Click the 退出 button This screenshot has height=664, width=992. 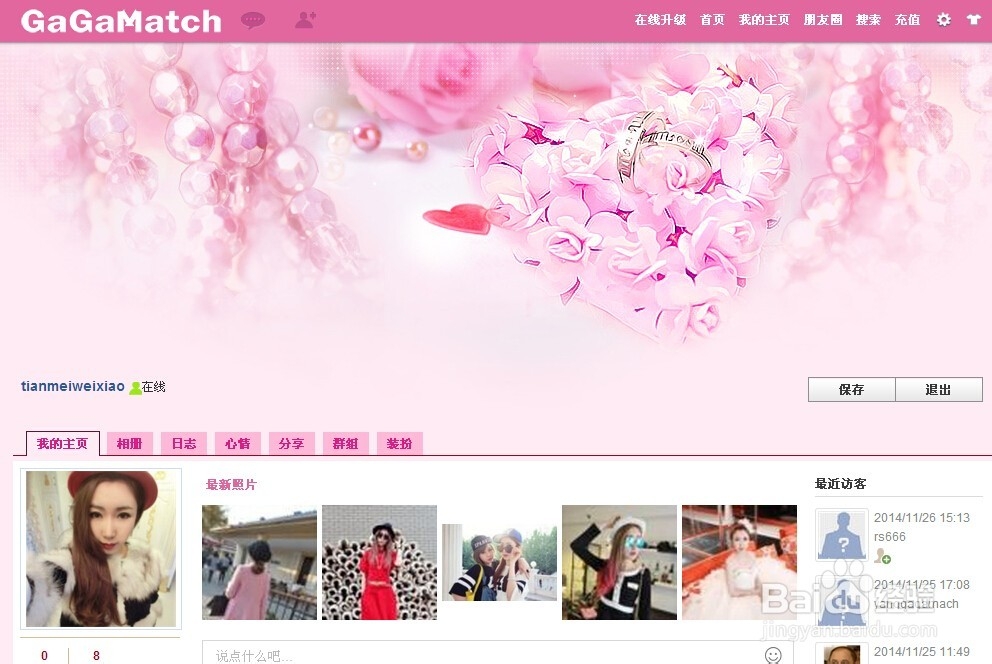939,390
